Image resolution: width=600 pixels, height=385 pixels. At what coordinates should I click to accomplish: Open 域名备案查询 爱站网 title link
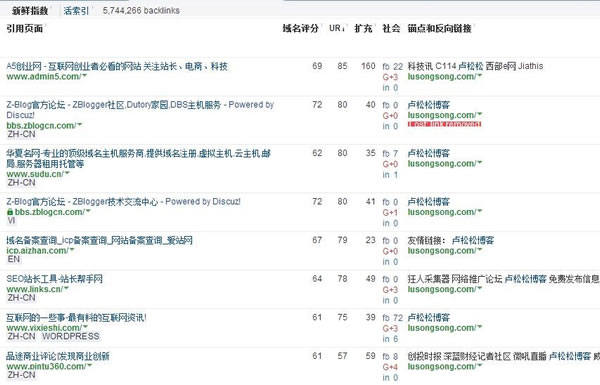pyautogui.click(x=99, y=240)
